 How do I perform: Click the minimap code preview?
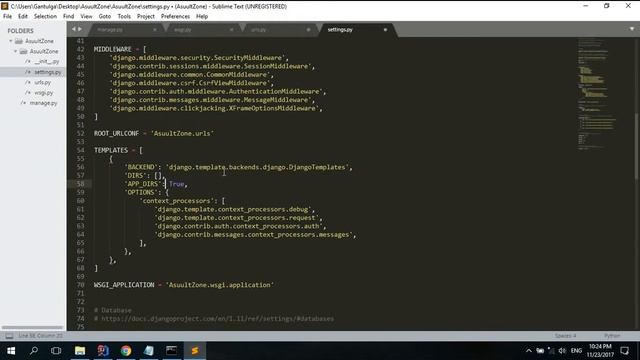(x=596, y=94)
